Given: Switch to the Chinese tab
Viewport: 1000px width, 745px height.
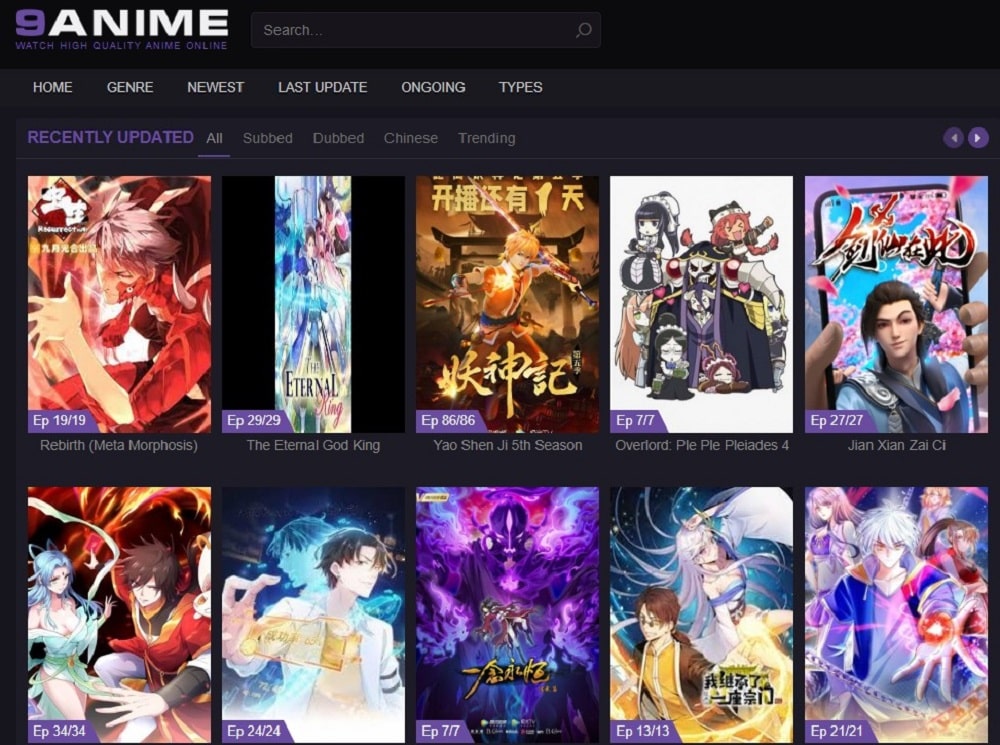Looking at the screenshot, I should click(411, 138).
